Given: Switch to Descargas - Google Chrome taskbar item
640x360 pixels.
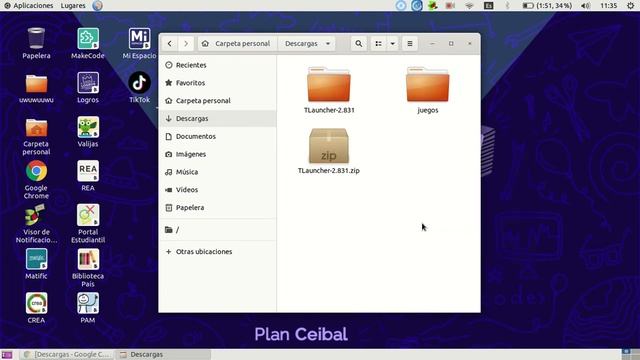Looking at the screenshot, I should [67, 354].
